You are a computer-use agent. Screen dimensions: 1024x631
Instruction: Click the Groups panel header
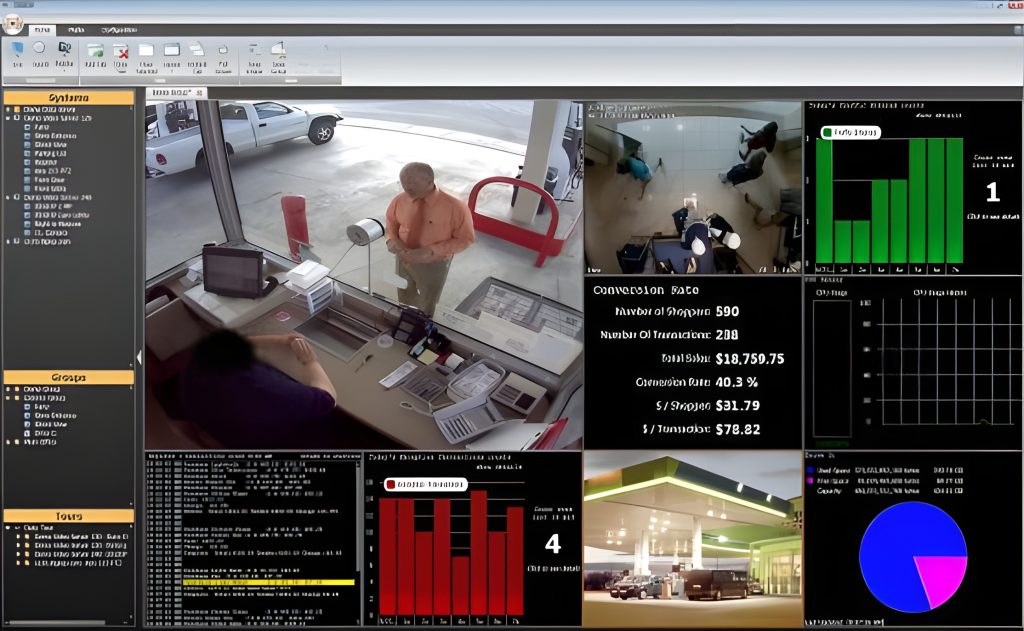(x=68, y=378)
